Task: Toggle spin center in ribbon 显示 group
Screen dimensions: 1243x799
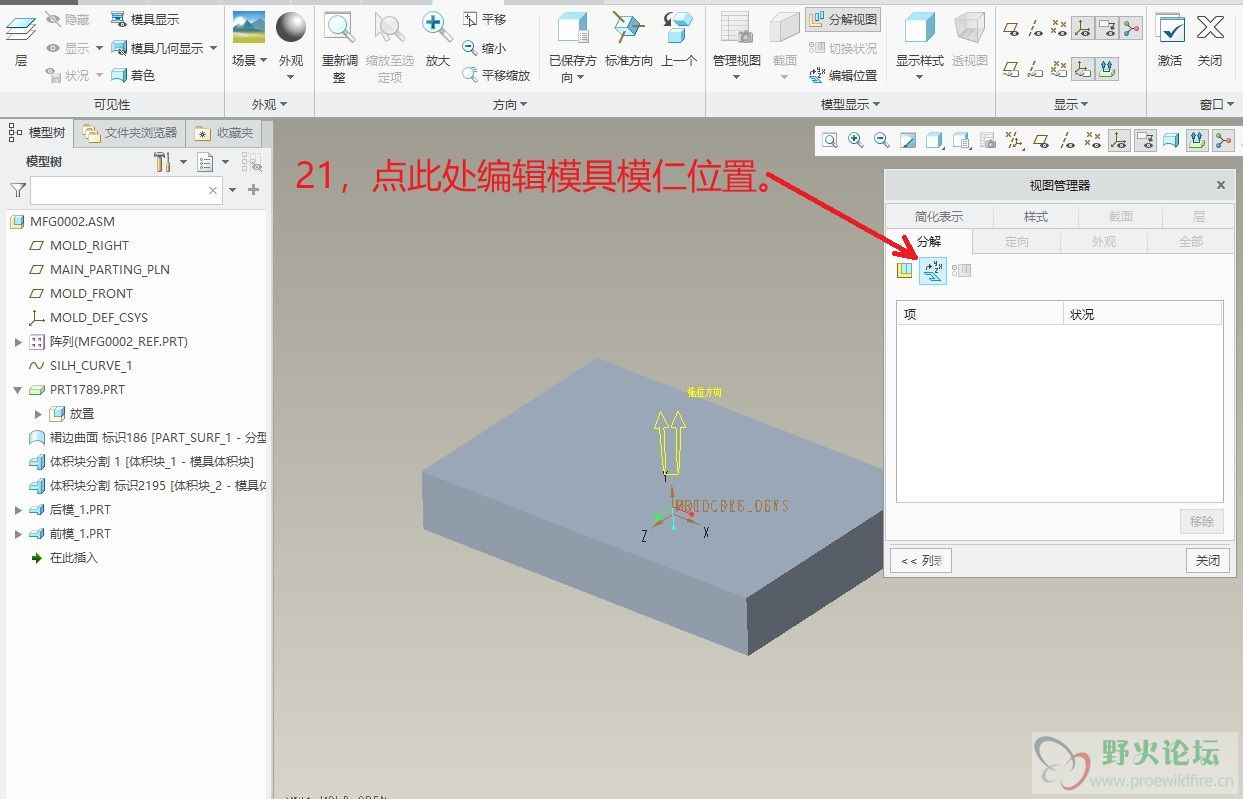Action: (x=1131, y=29)
